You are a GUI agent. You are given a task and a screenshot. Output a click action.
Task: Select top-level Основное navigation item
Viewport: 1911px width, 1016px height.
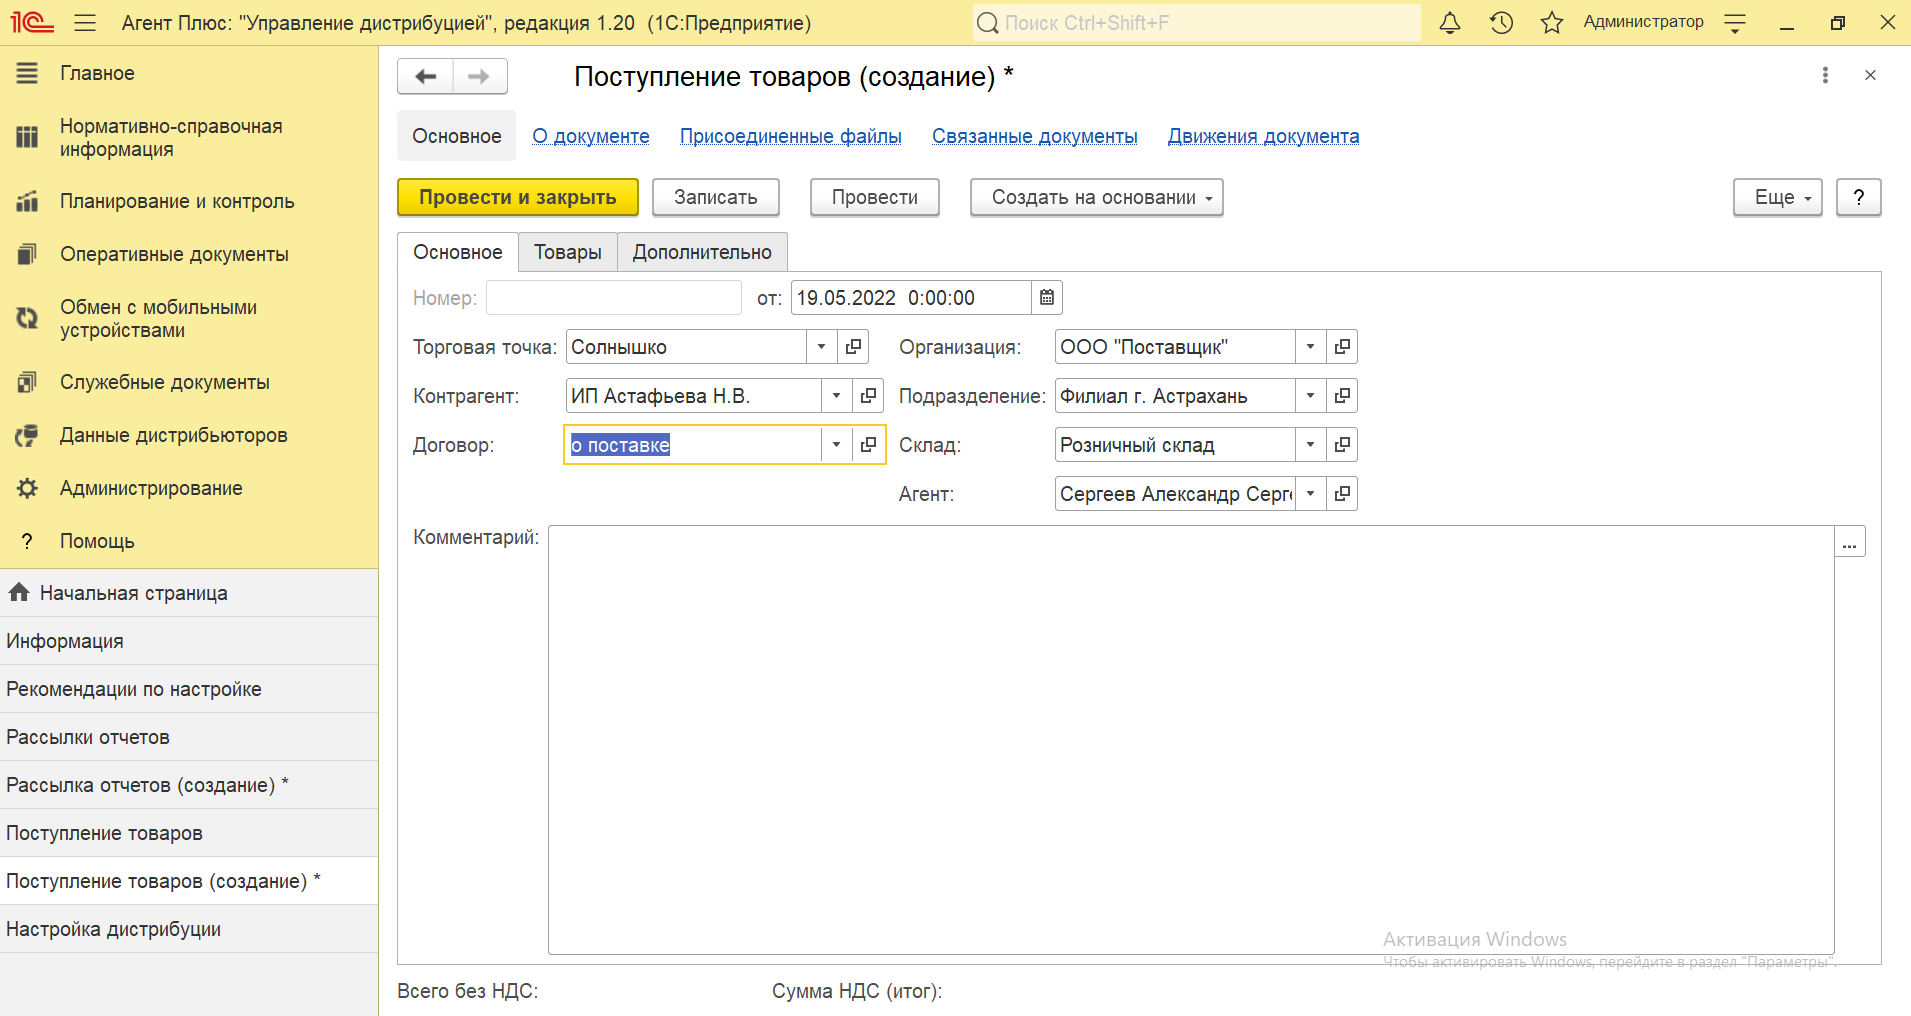[x=457, y=136]
